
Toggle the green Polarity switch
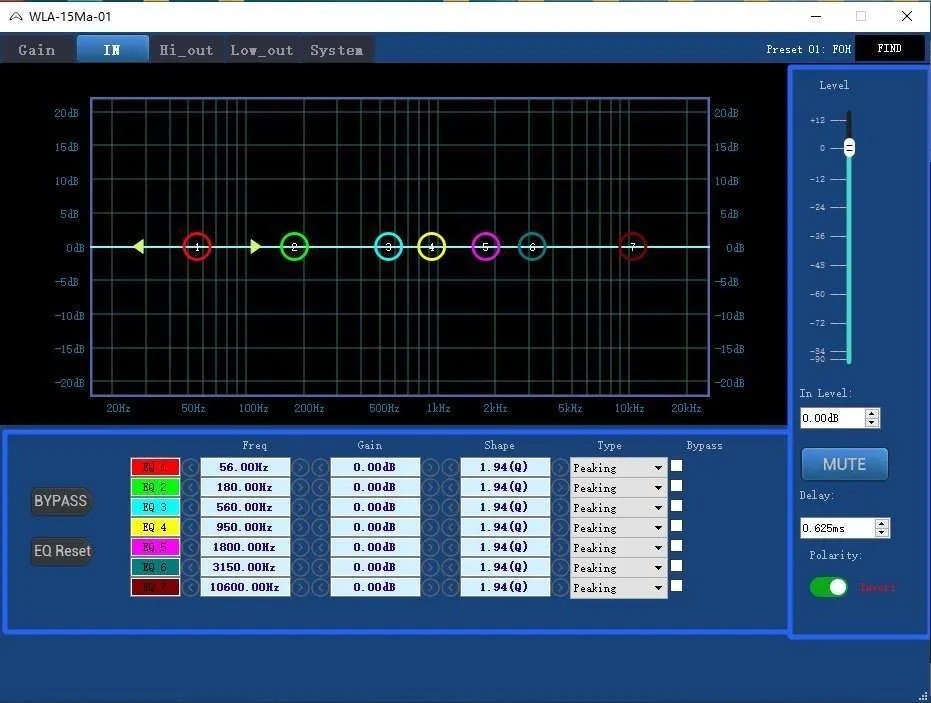pos(829,587)
